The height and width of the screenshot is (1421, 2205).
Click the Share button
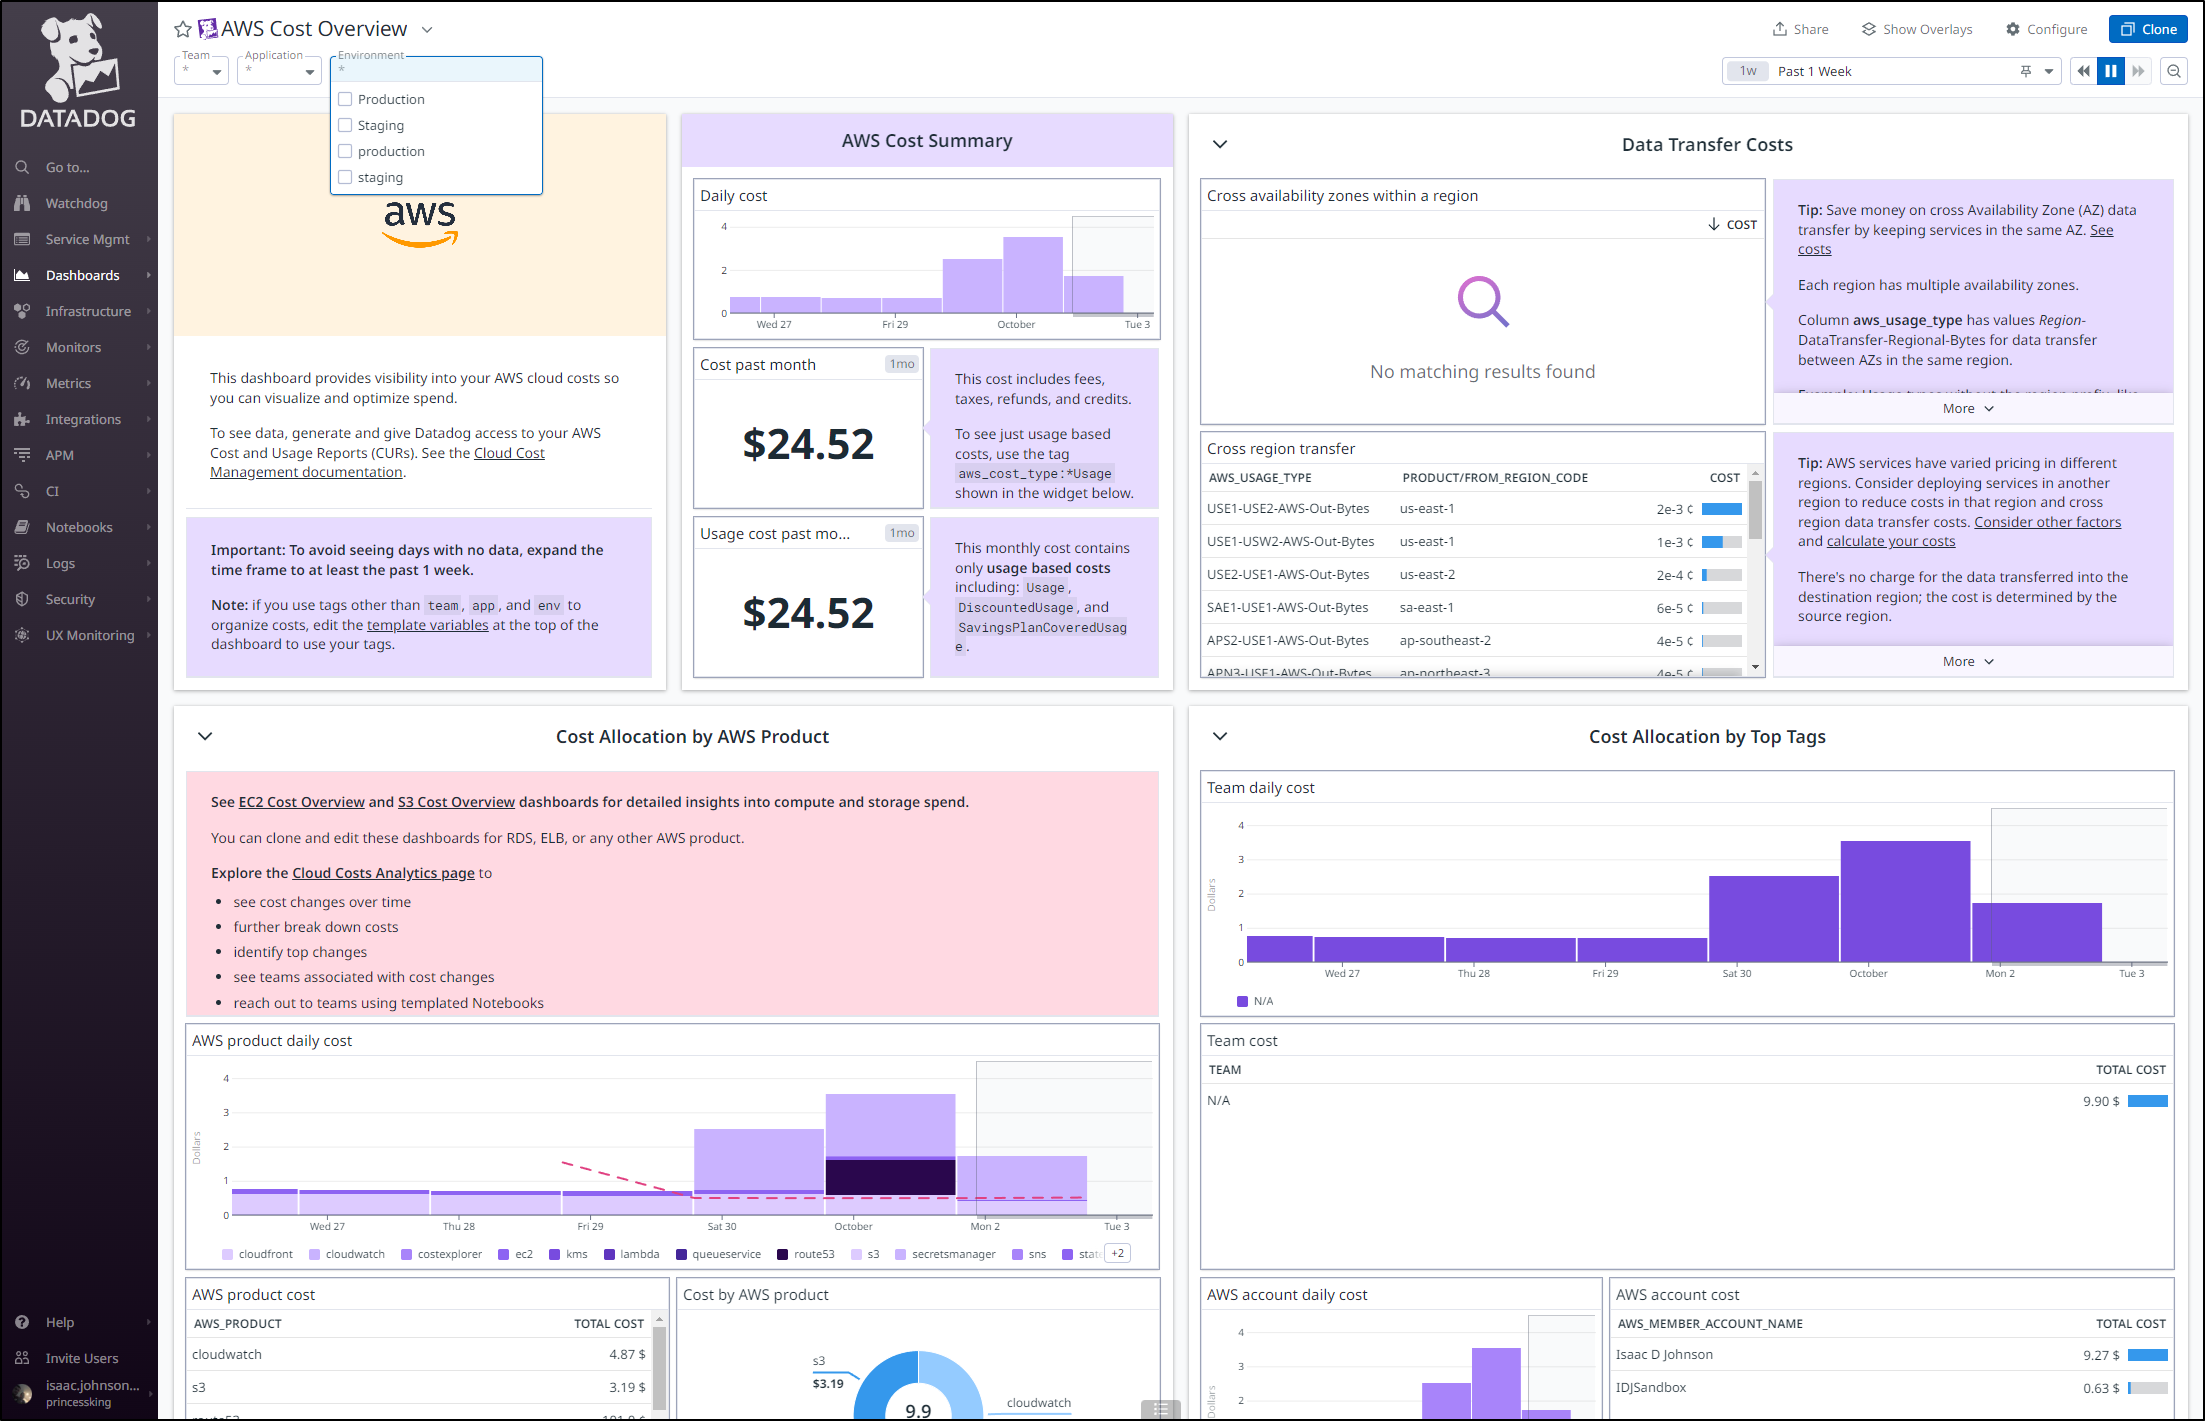[x=1801, y=29]
